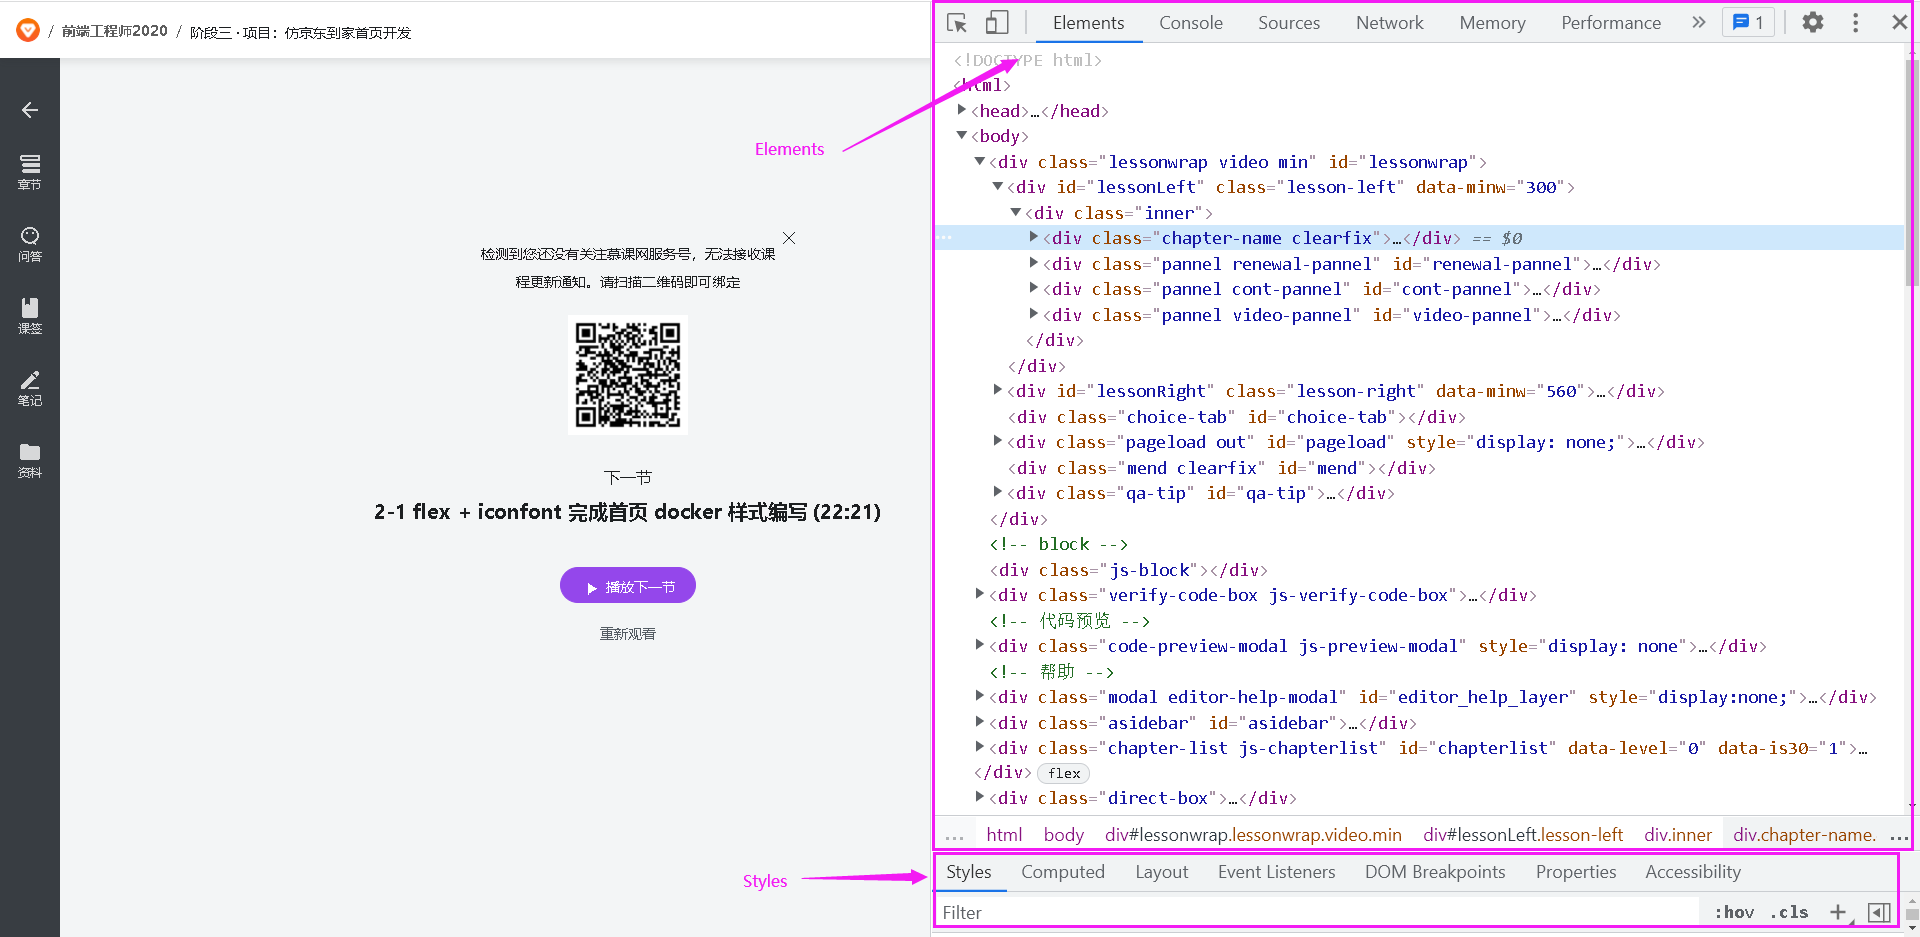The height and width of the screenshot is (937, 1920).
Task: Expand the renewal-pannel div node
Action: (x=1034, y=263)
